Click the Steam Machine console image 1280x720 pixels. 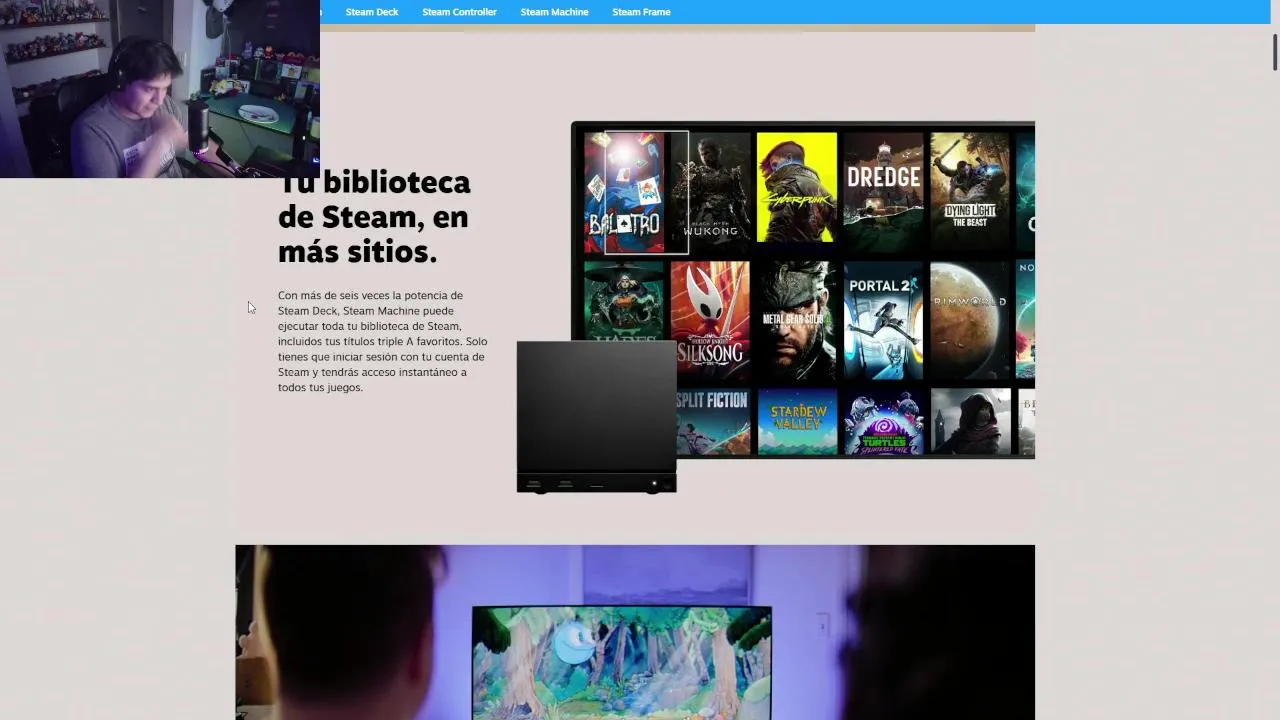596,416
